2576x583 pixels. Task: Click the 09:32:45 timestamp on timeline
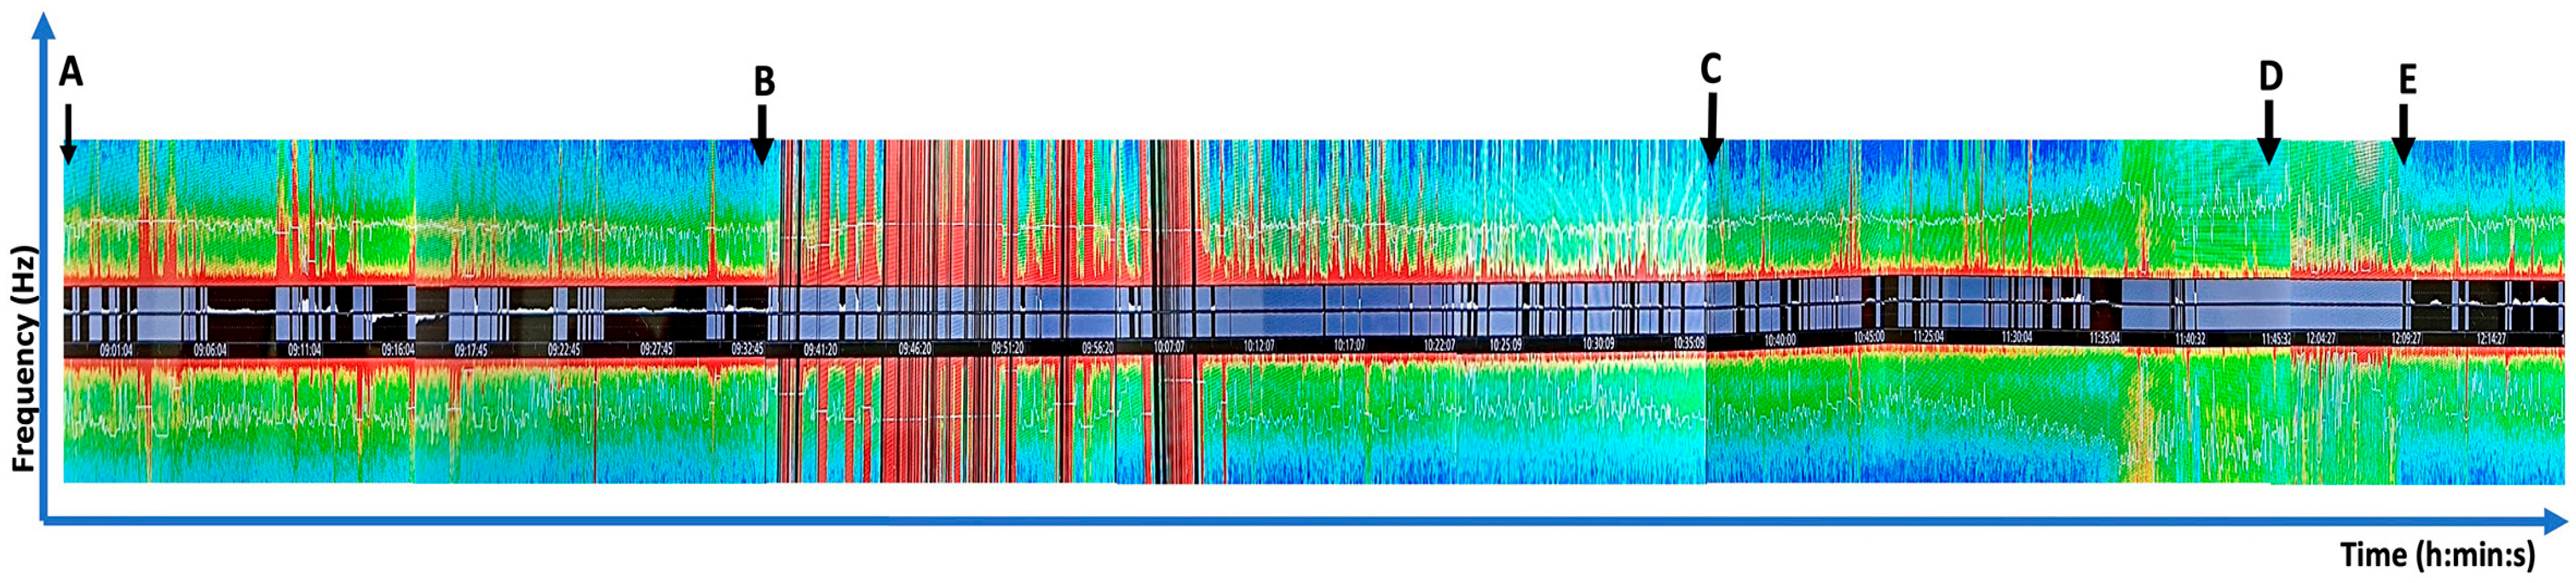[x=747, y=350]
